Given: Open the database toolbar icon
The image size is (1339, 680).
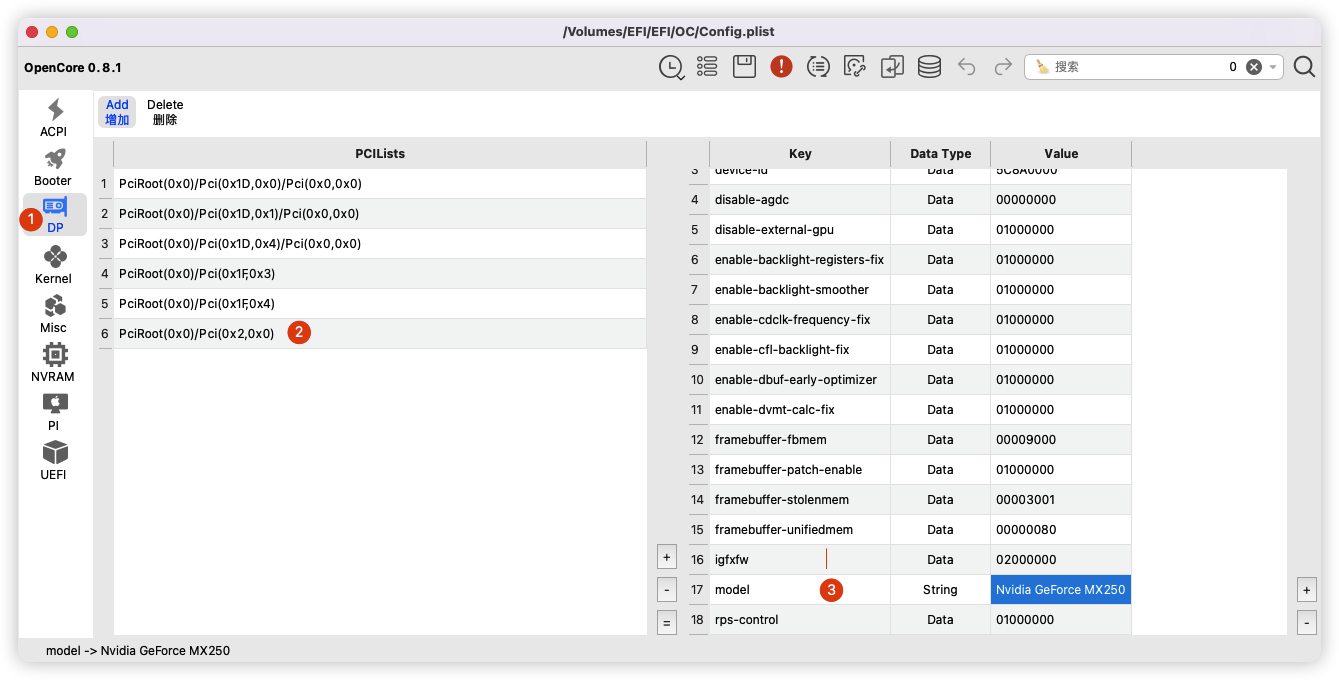Looking at the screenshot, I should [x=929, y=66].
